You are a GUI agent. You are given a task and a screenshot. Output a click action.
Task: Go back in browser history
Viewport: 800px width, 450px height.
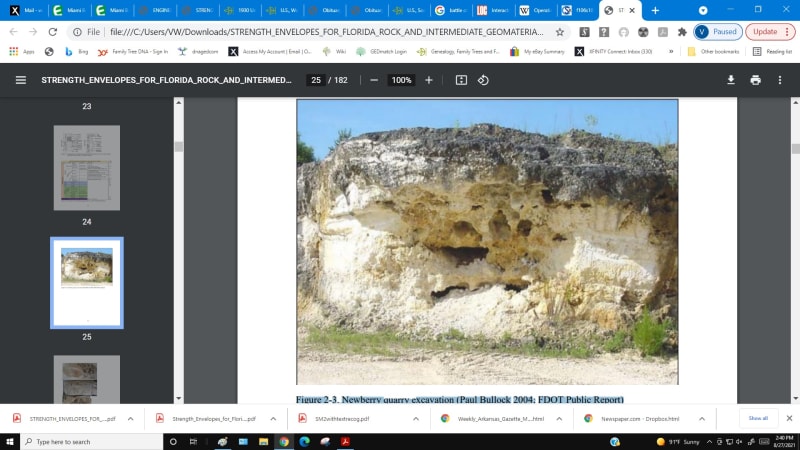click(14, 32)
